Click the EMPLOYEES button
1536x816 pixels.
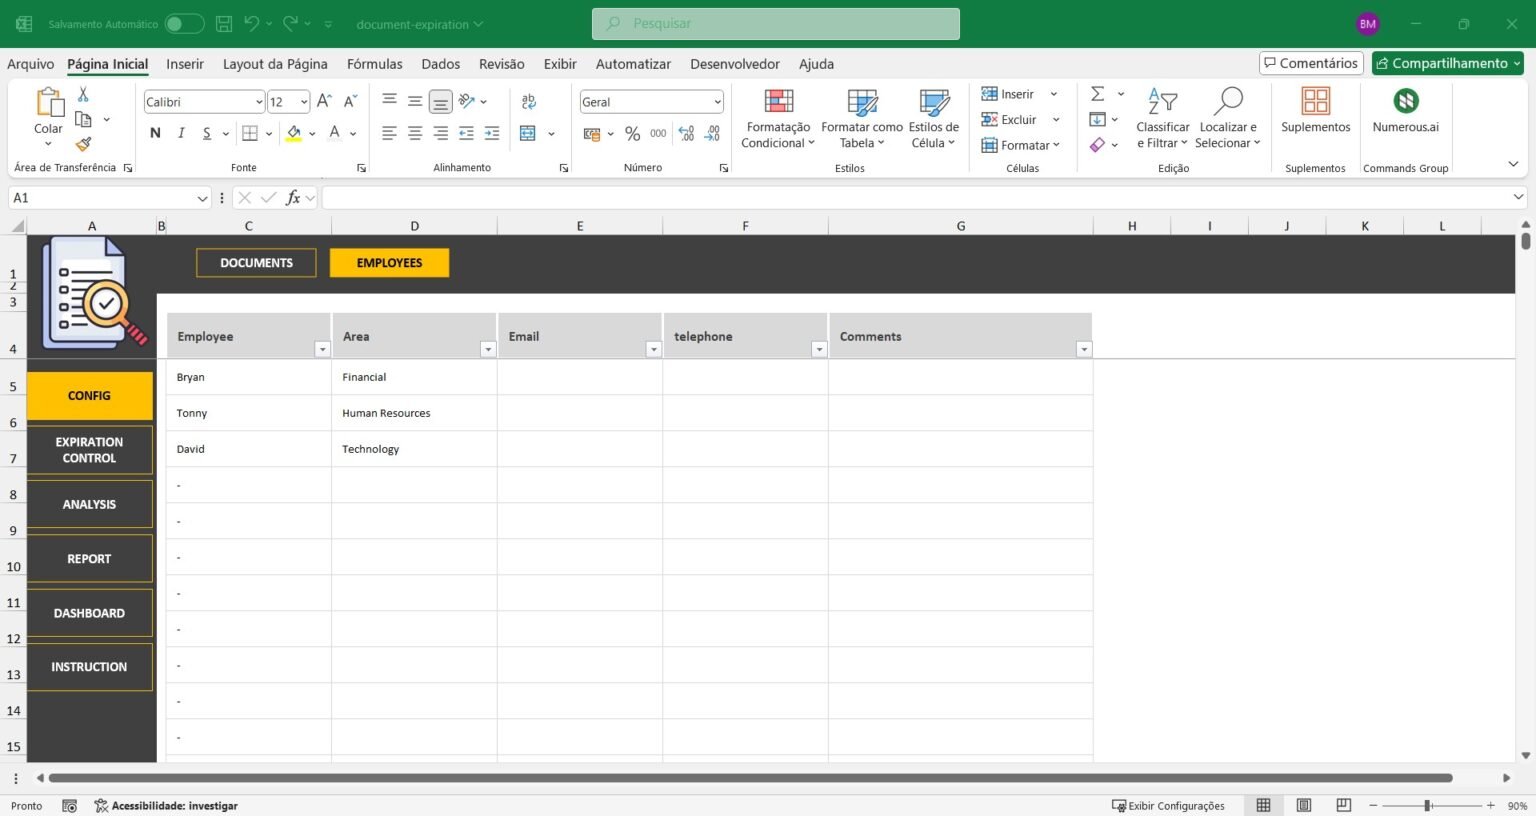[x=389, y=262]
